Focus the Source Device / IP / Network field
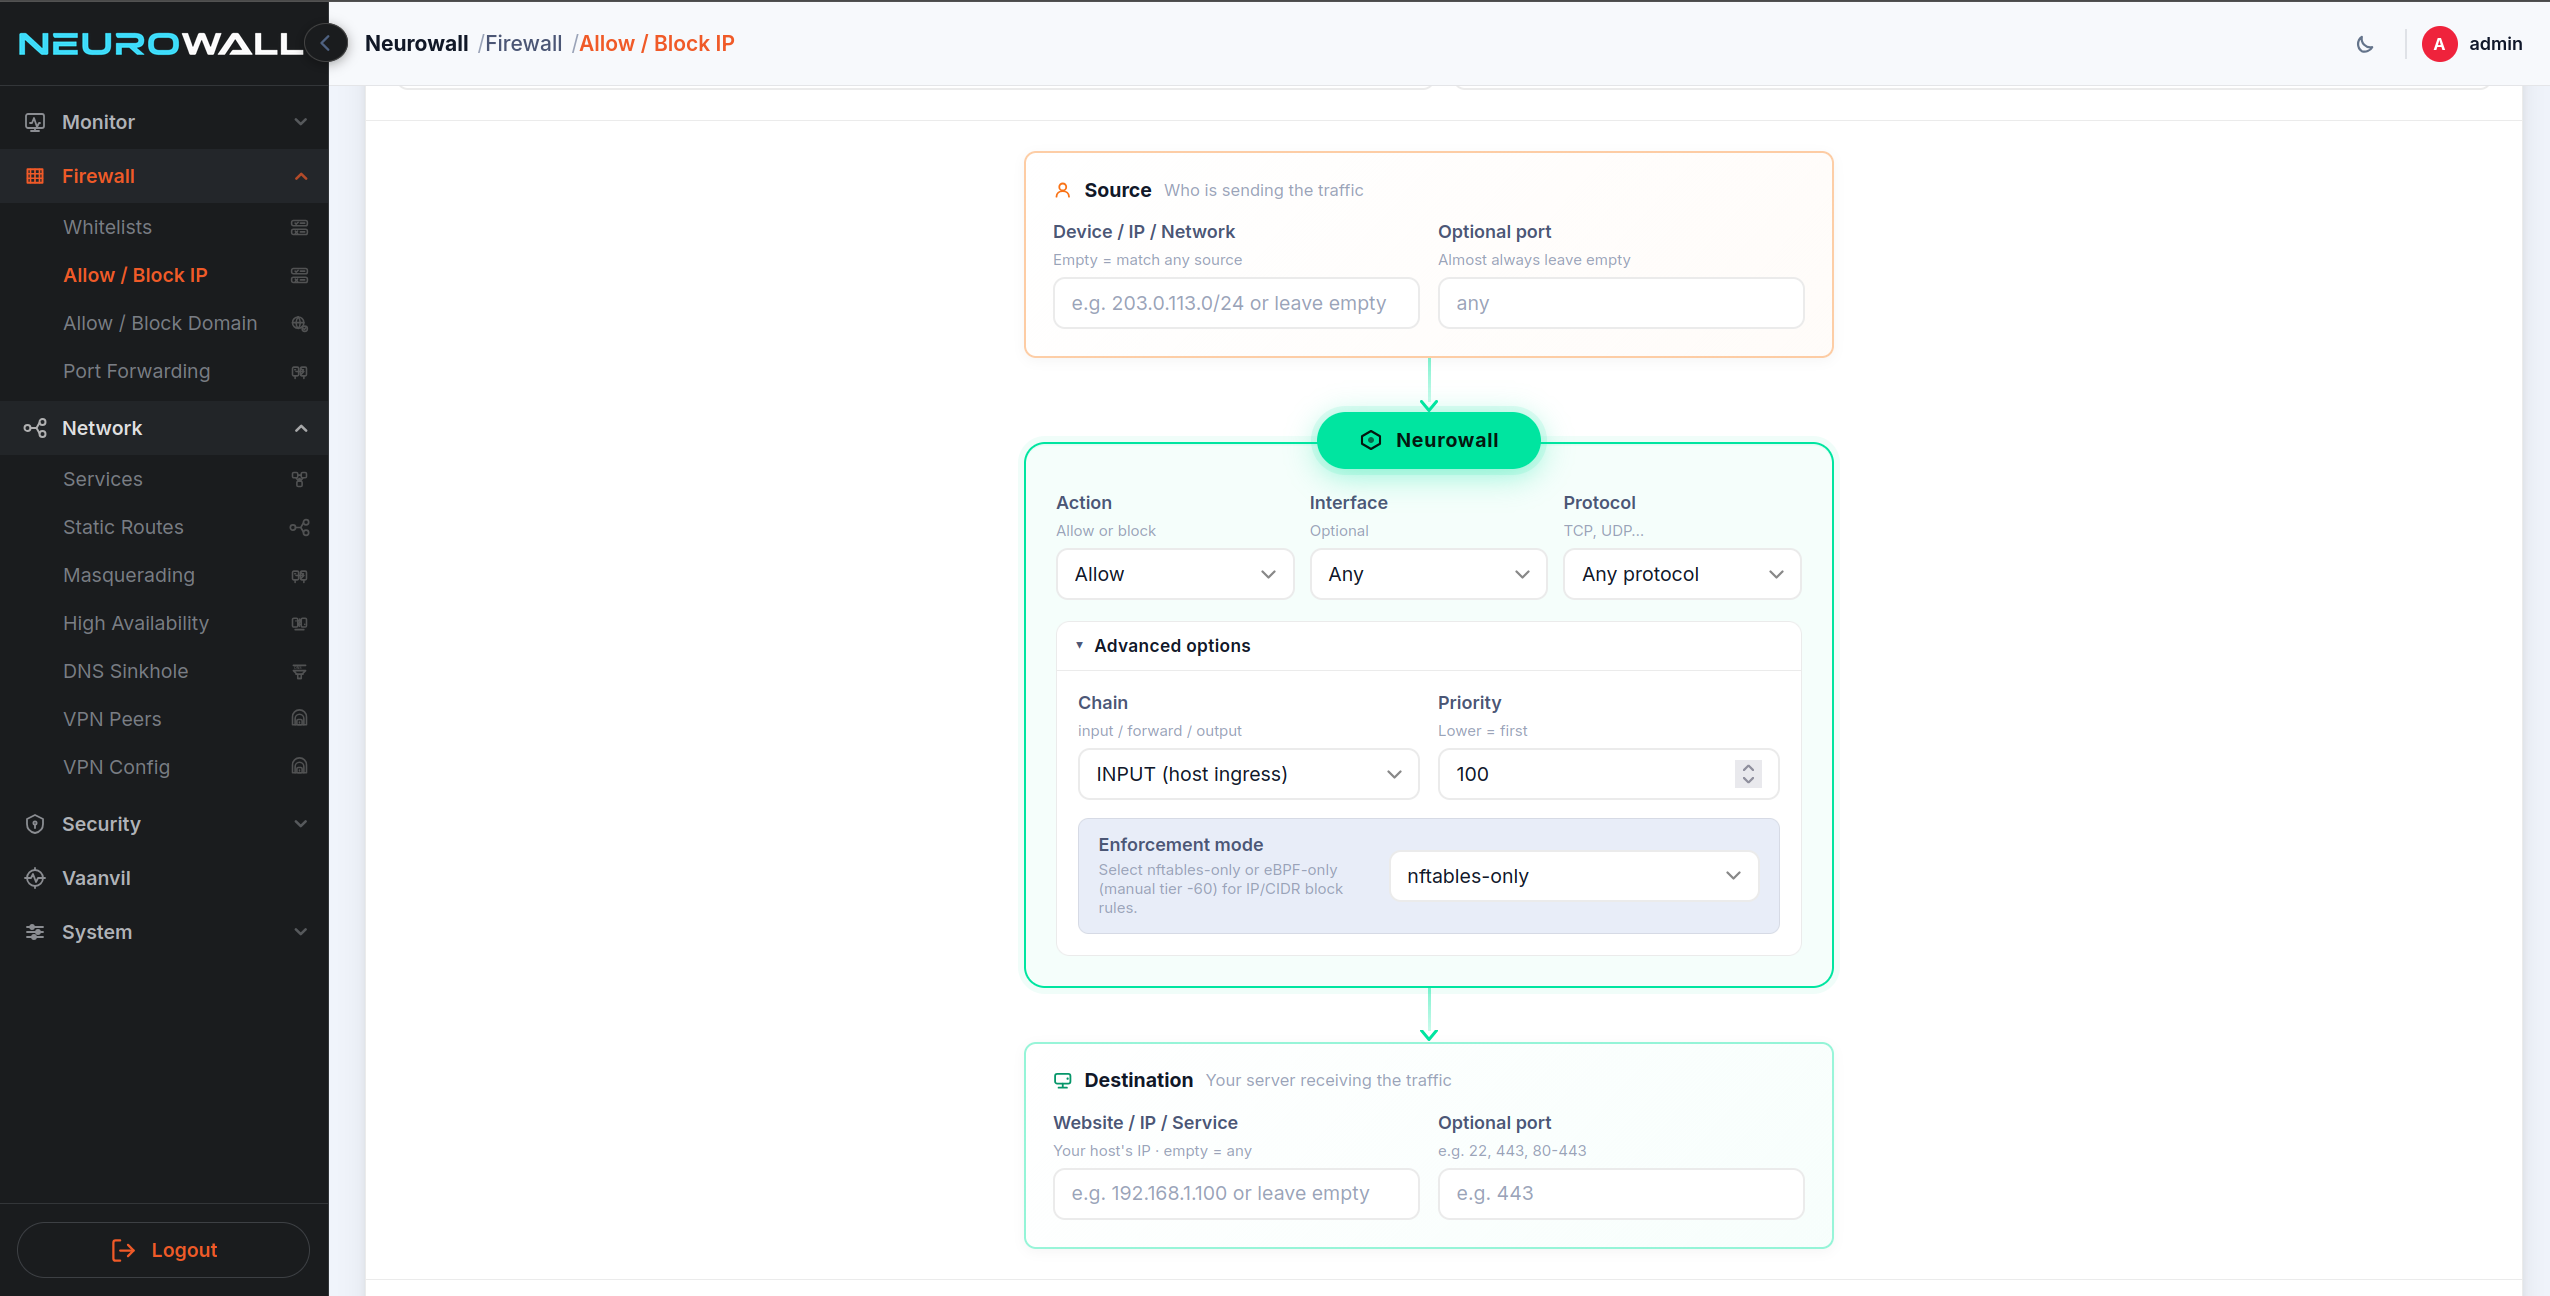The height and width of the screenshot is (1296, 2550). (1236, 303)
